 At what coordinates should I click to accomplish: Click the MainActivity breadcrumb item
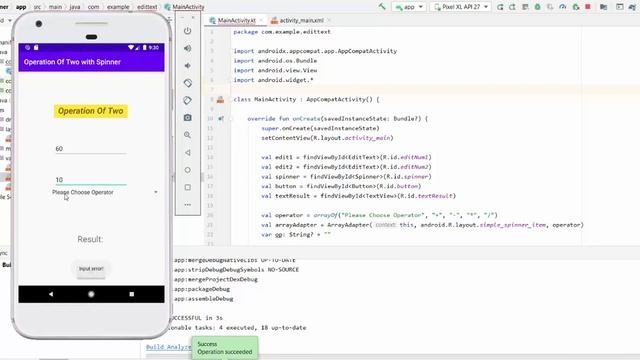pyautogui.click(x=184, y=7)
